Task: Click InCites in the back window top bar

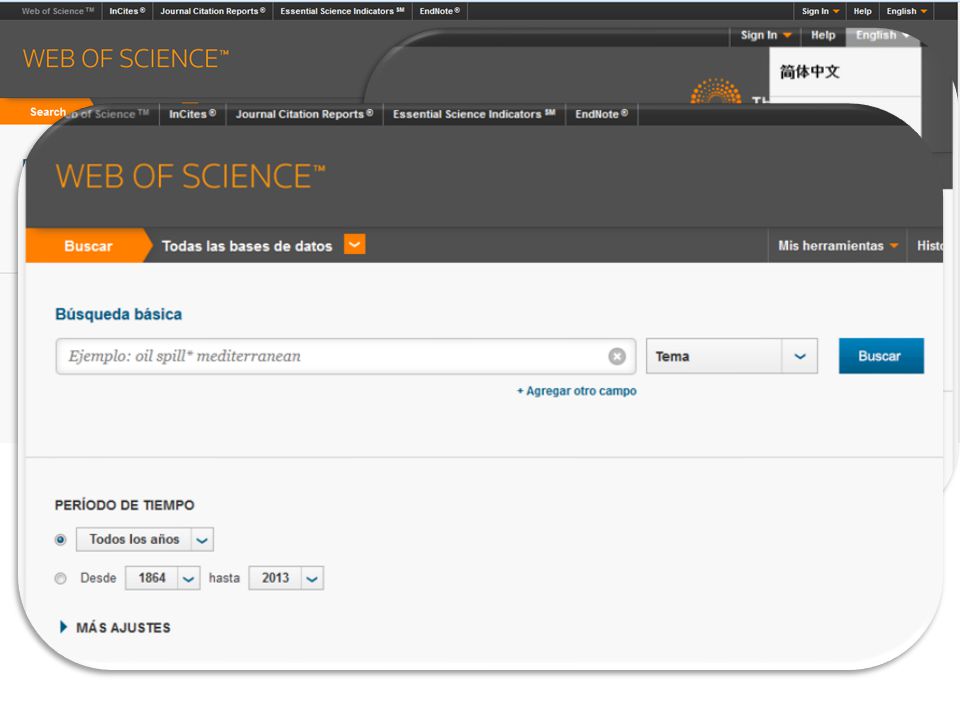Action: click(x=127, y=11)
